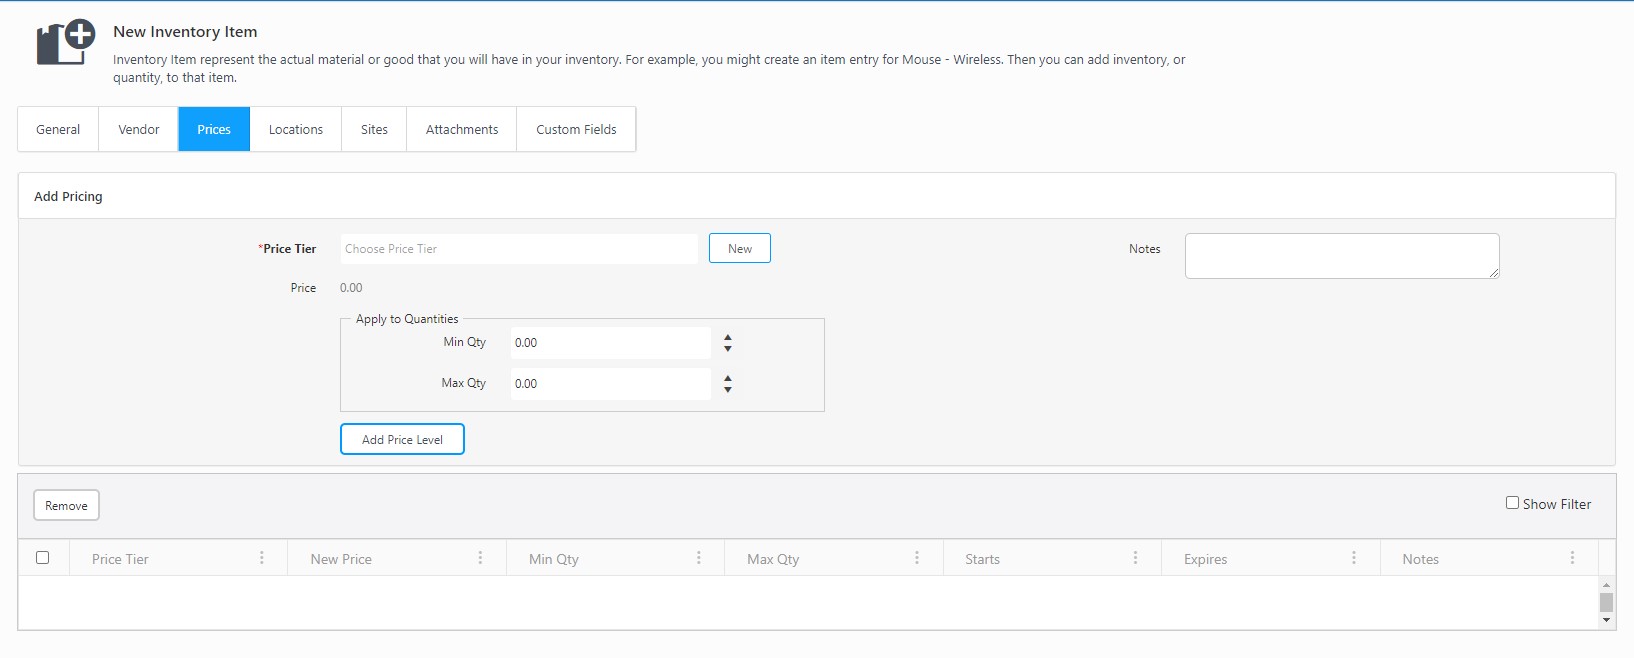Open New Price column options icon
Viewport: 1634px width, 658px height.
click(x=480, y=558)
